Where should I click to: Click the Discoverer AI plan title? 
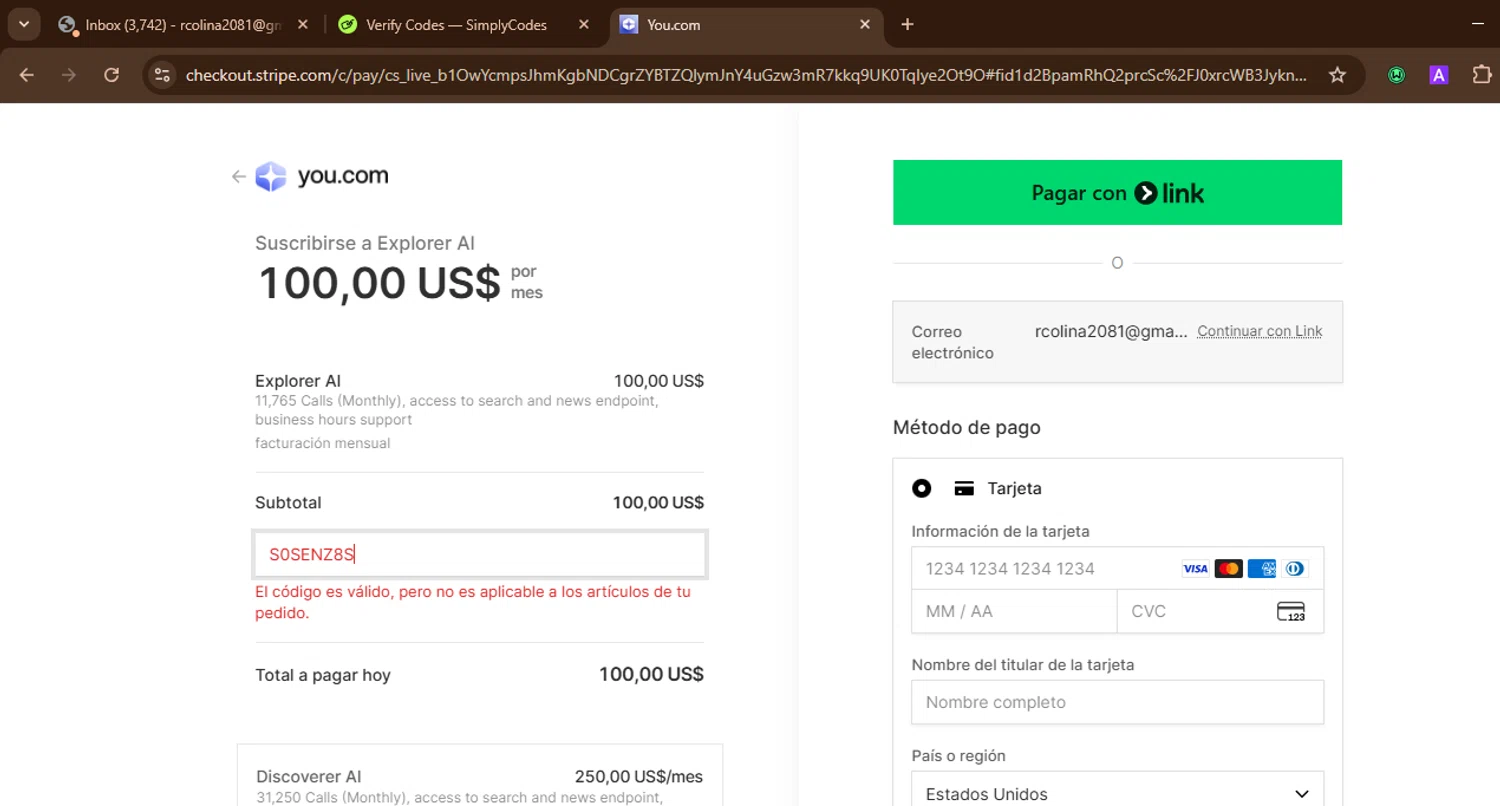click(x=309, y=777)
